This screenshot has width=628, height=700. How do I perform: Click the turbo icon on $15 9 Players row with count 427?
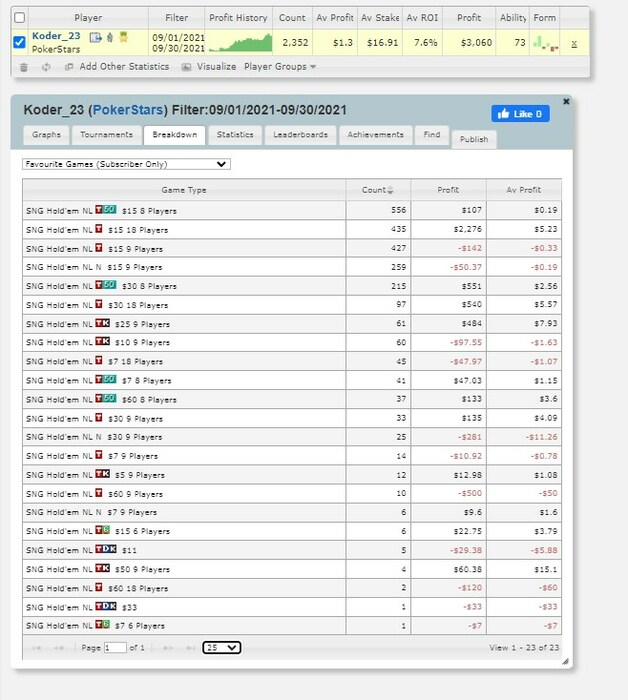point(99,248)
